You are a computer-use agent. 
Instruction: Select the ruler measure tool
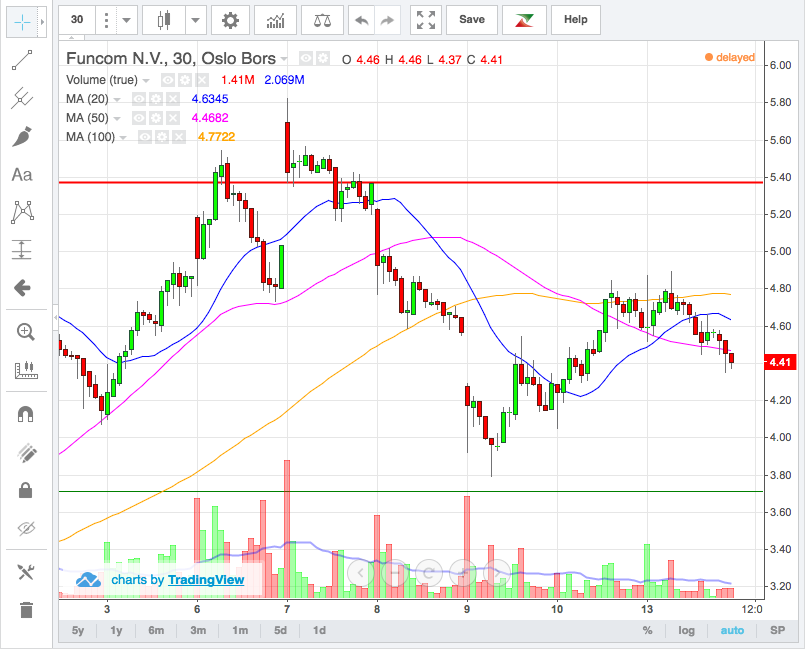pyautogui.click(x=25, y=370)
